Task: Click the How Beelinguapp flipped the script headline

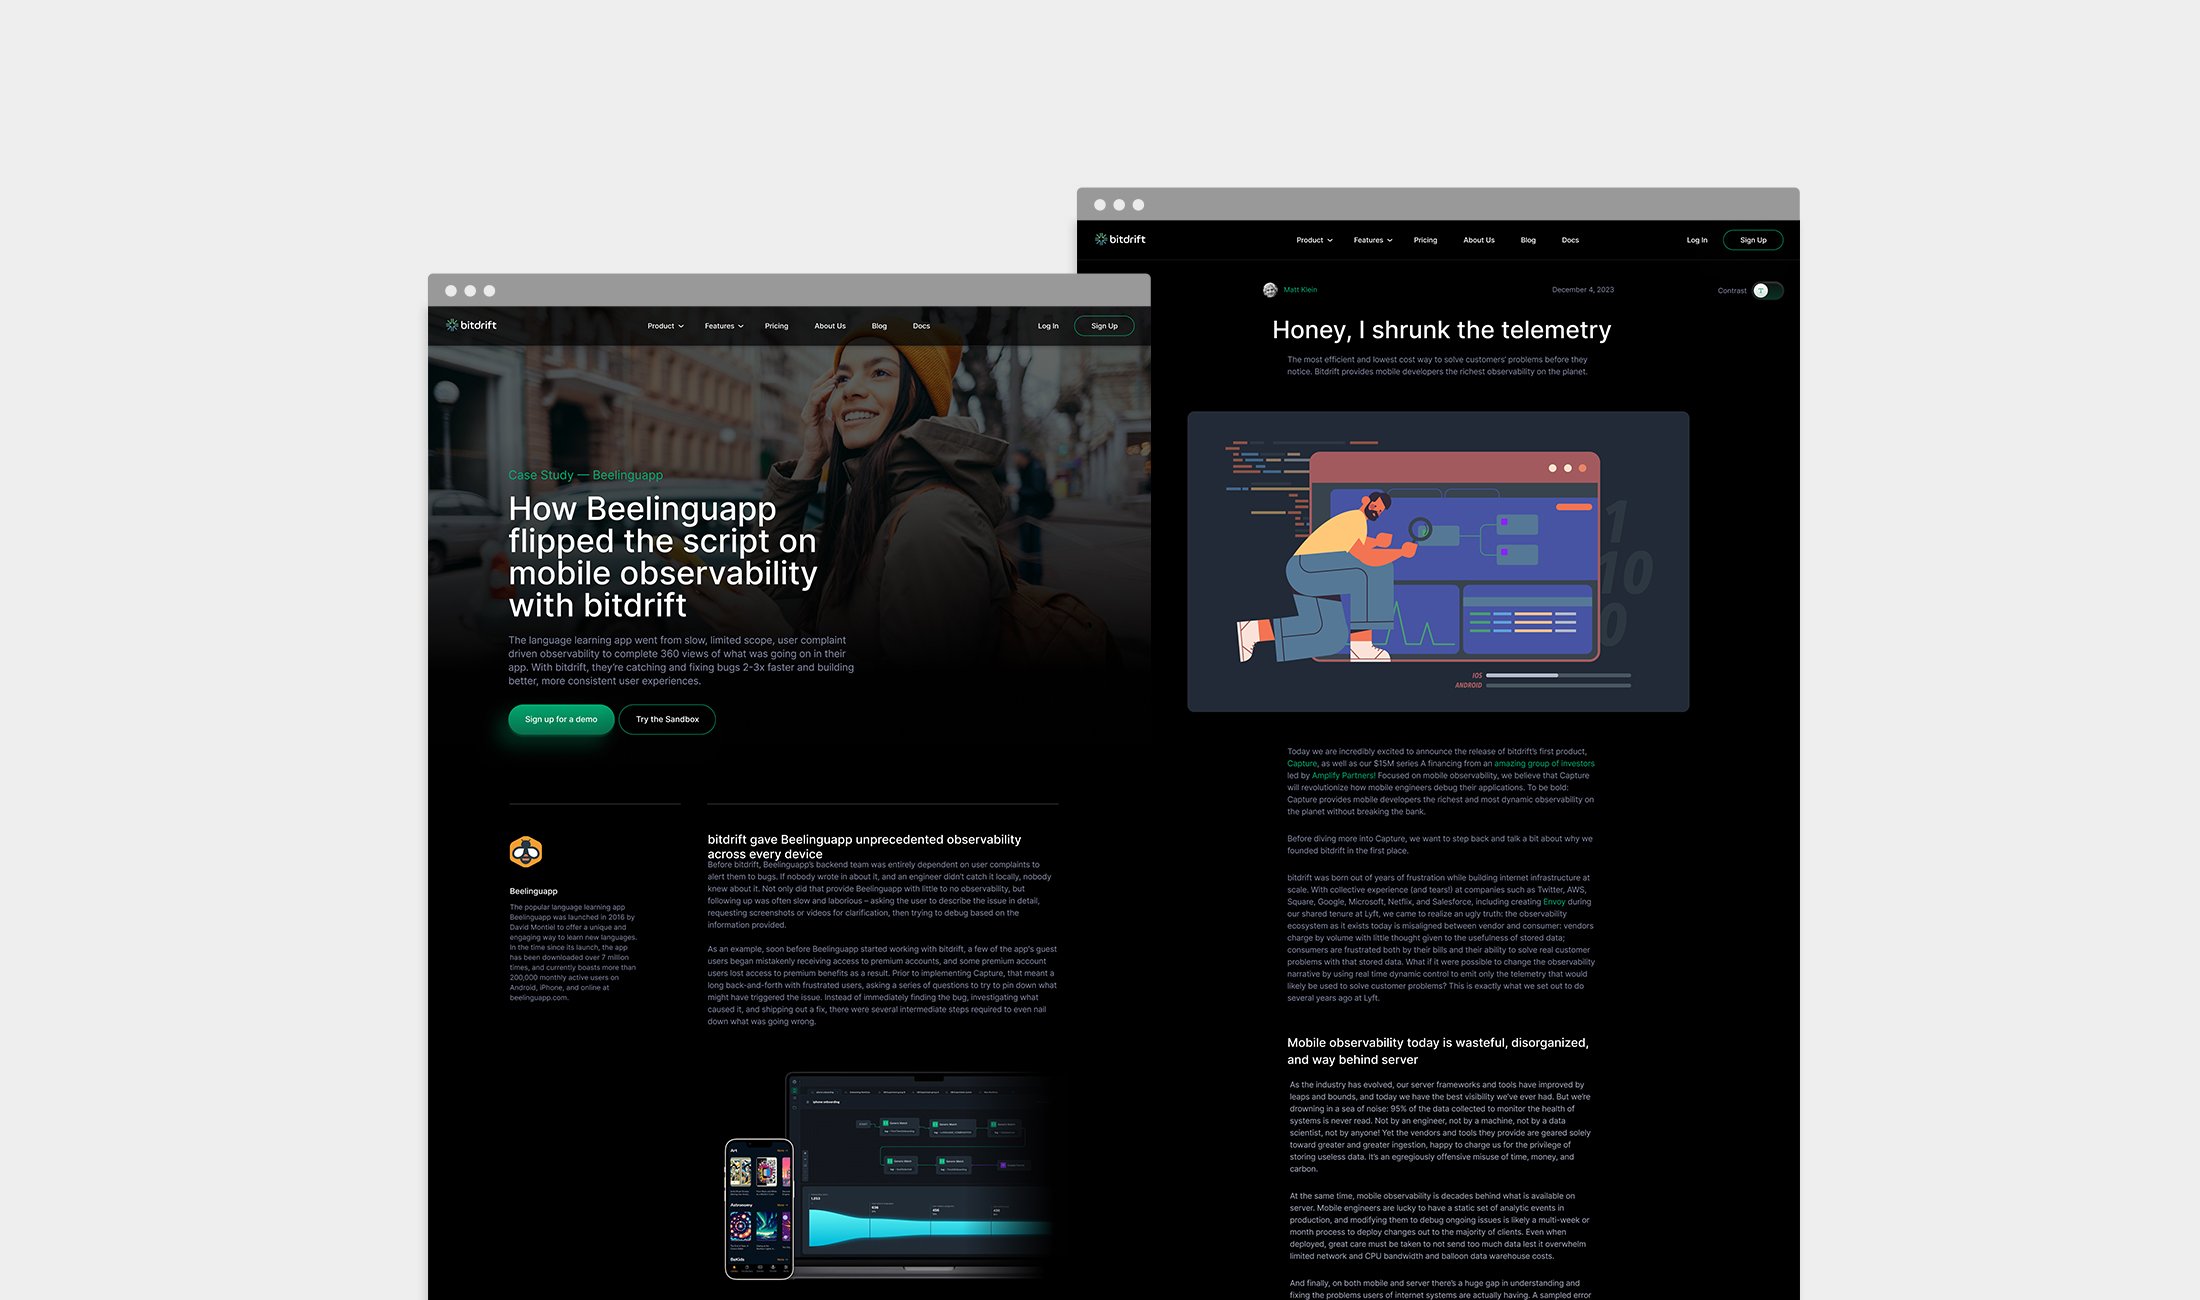Action: (x=663, y=557)
